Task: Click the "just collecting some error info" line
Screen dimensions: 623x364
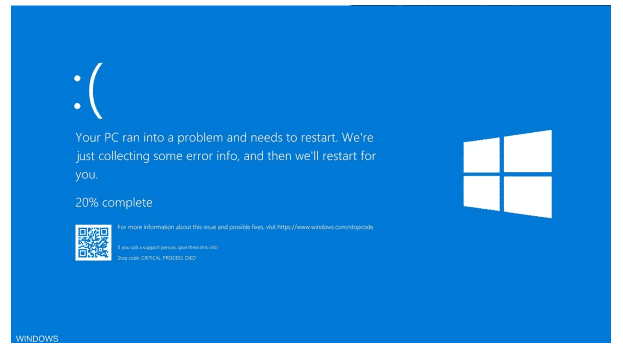Action: [226, 156]
